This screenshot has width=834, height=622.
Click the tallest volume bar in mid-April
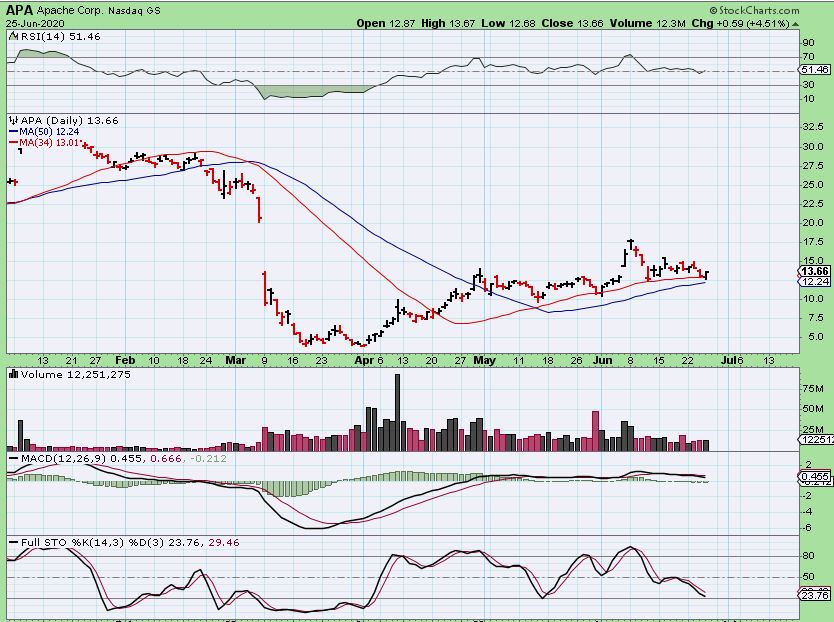click(x=397, y=412)
